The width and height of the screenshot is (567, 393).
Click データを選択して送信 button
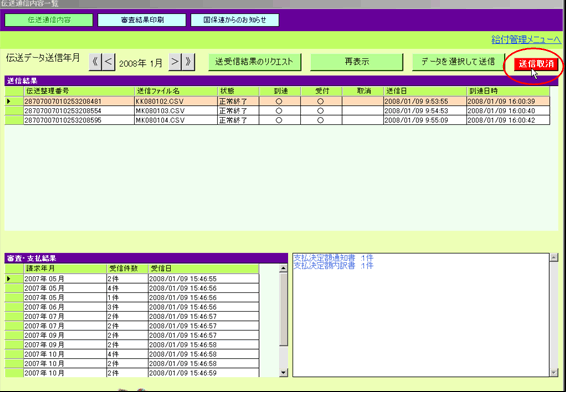pyautogui.click(x=459, y=62)
